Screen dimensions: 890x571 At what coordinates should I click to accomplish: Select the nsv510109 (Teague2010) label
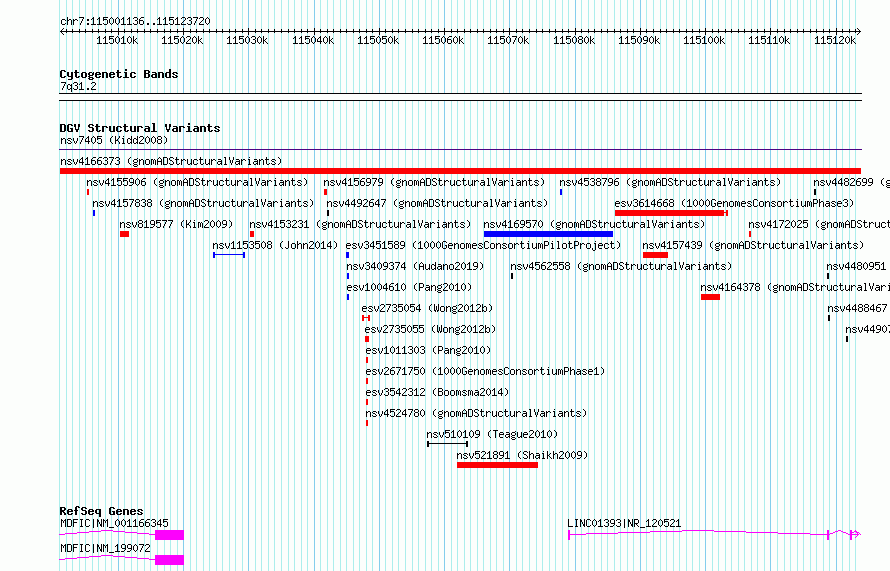click(492, 434)
